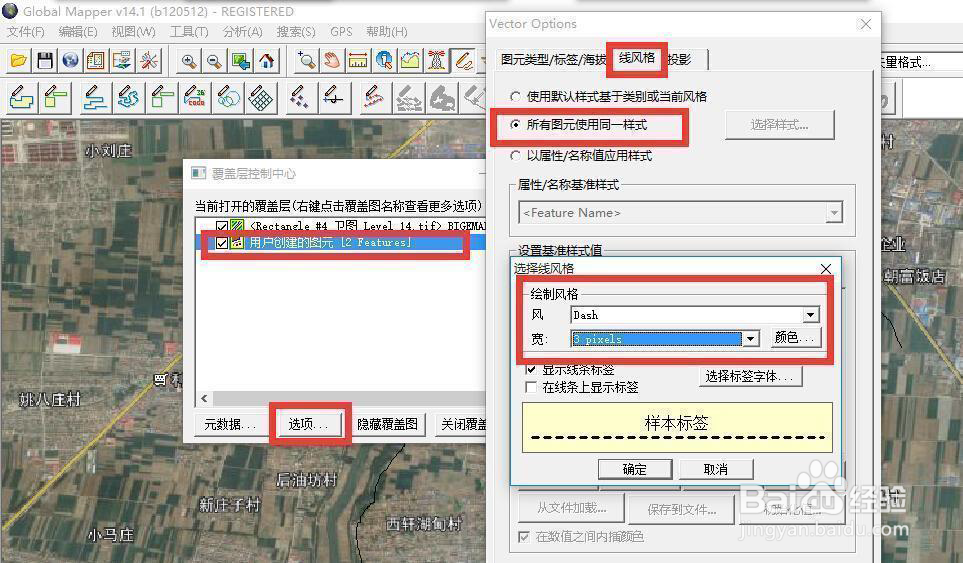Screen dimensions: 963x563
Task: Click layer list left scroll arrow
Action: 204,398
